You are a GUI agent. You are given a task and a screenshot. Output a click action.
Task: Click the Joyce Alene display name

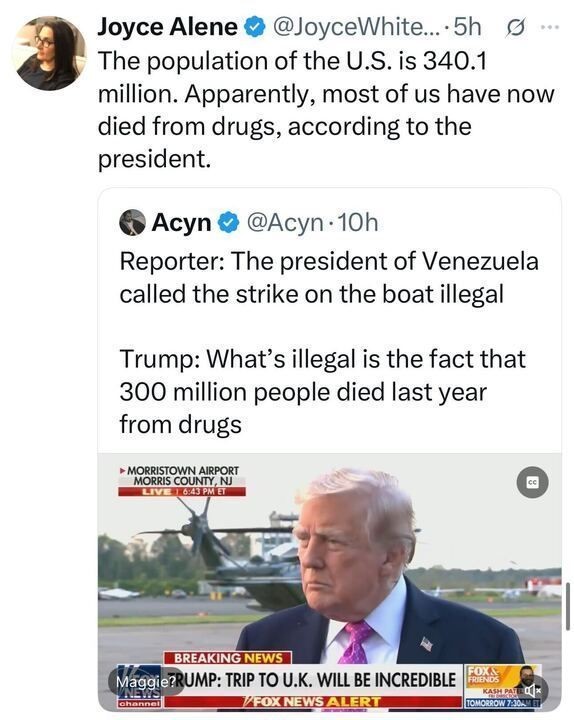168,27
